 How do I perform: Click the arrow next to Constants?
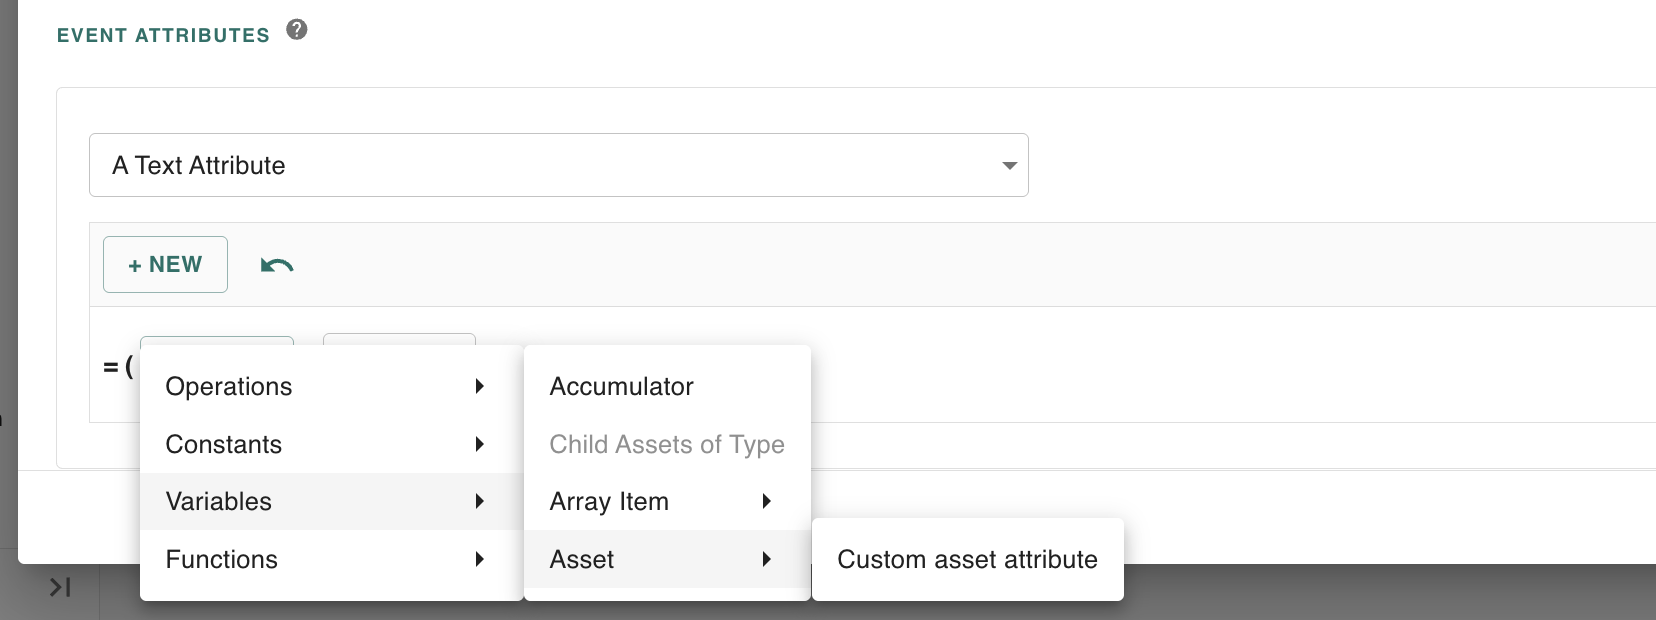click(x=480, y=444)
